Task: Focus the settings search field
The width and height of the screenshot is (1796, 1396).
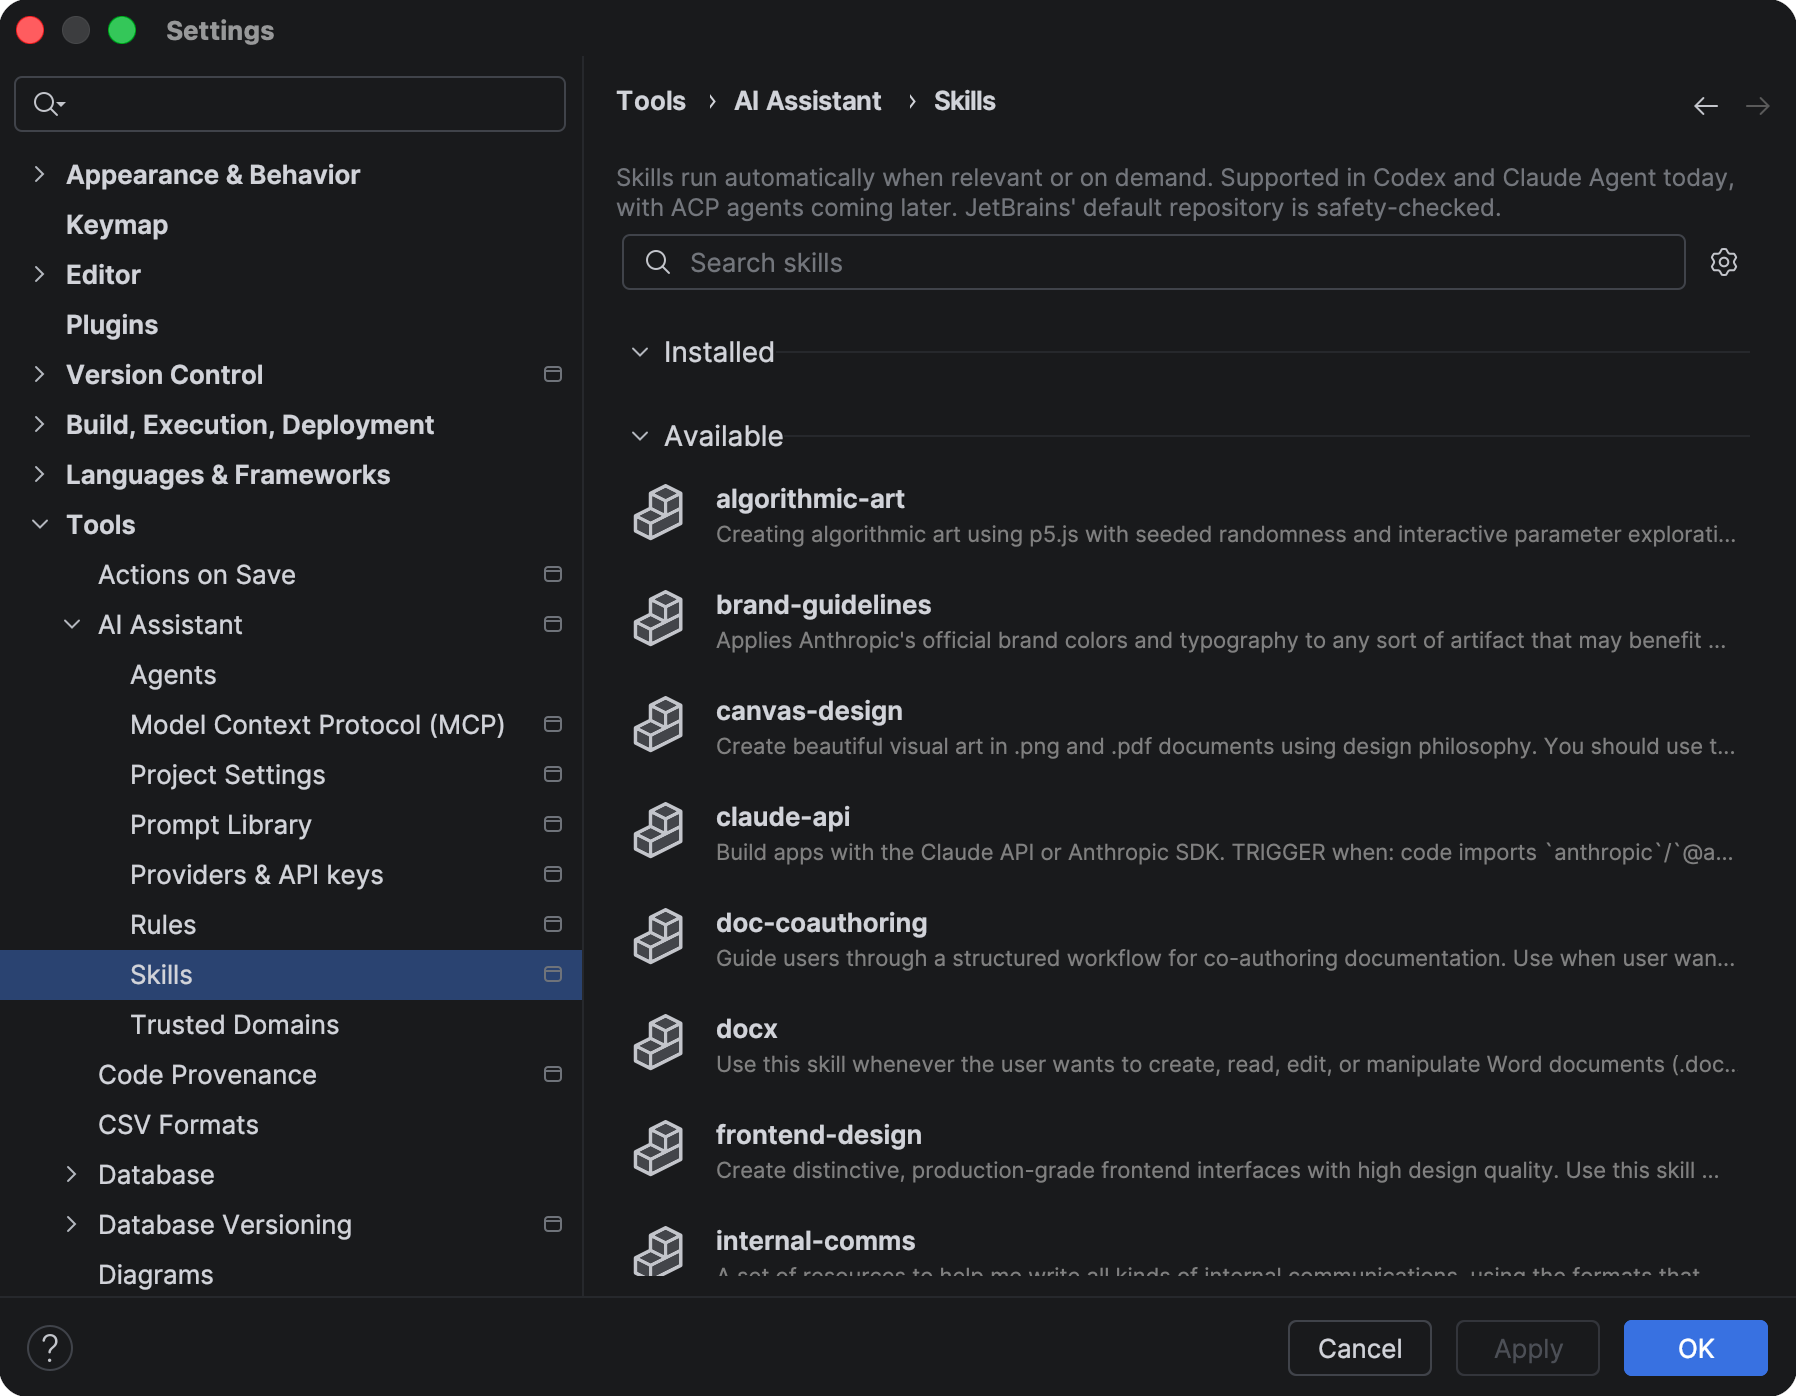Action: coord(290,104)
